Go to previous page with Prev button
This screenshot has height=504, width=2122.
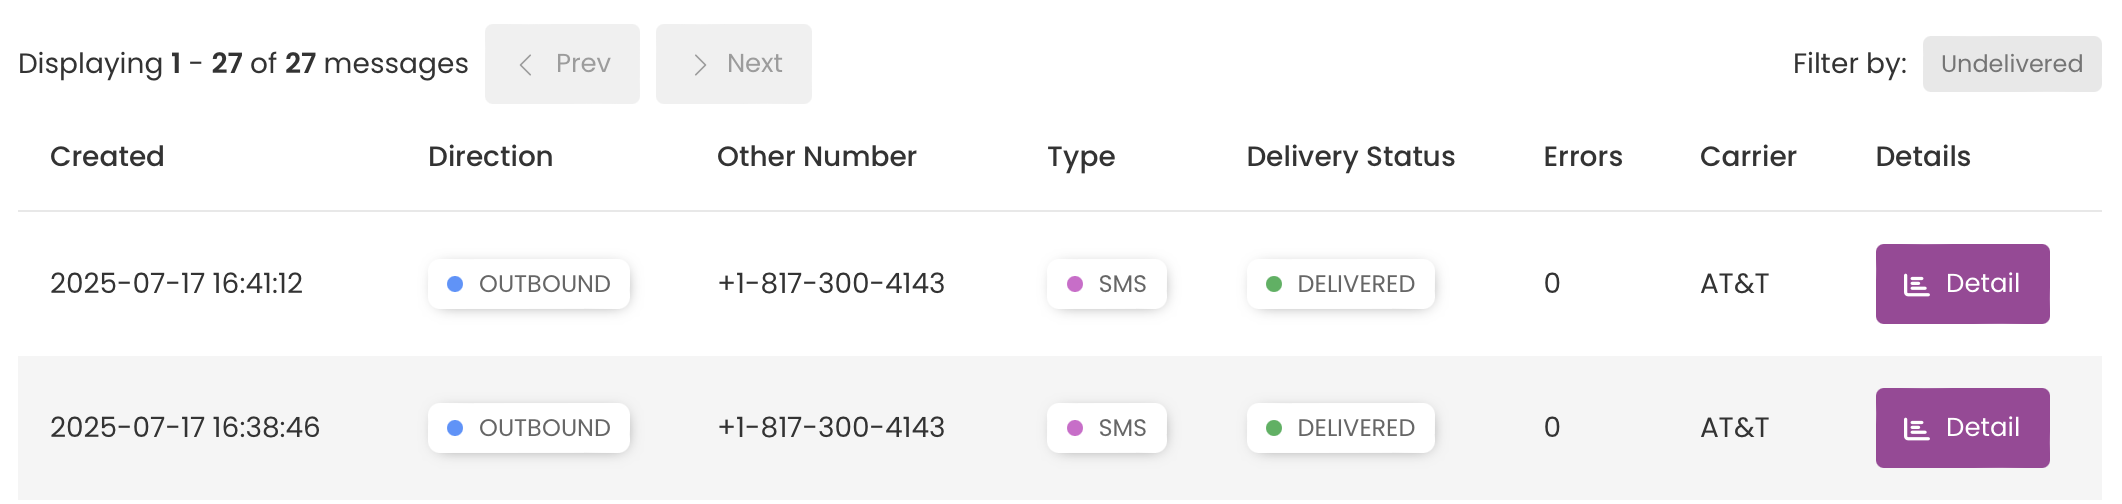coord(562,64)
